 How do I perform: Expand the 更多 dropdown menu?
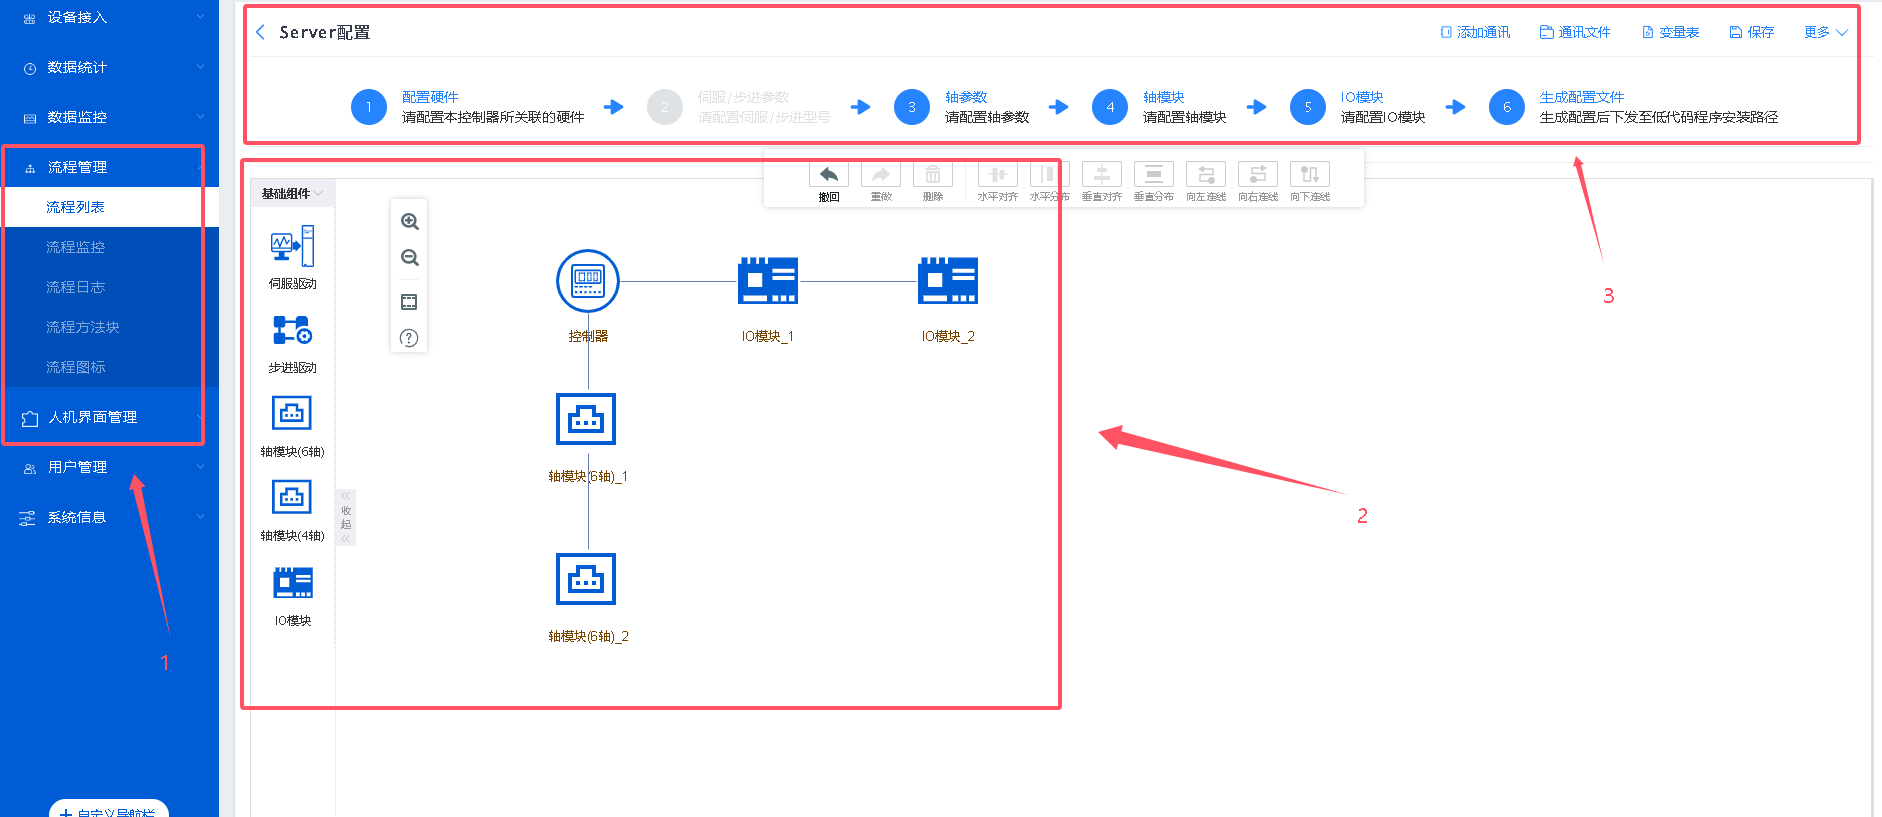point(1825,32)
